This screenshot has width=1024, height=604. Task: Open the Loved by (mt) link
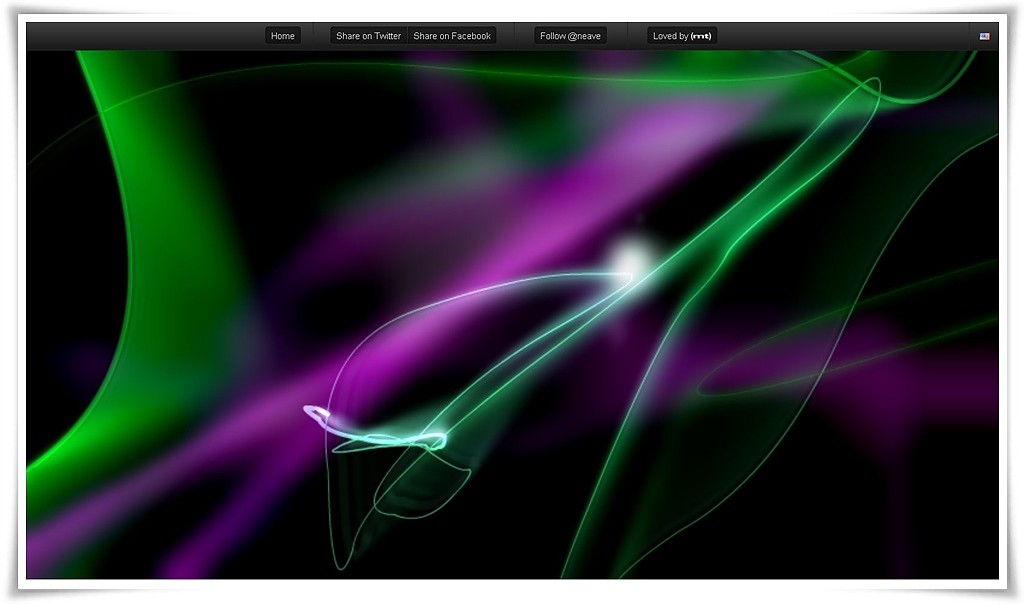[x=682, y=36]
